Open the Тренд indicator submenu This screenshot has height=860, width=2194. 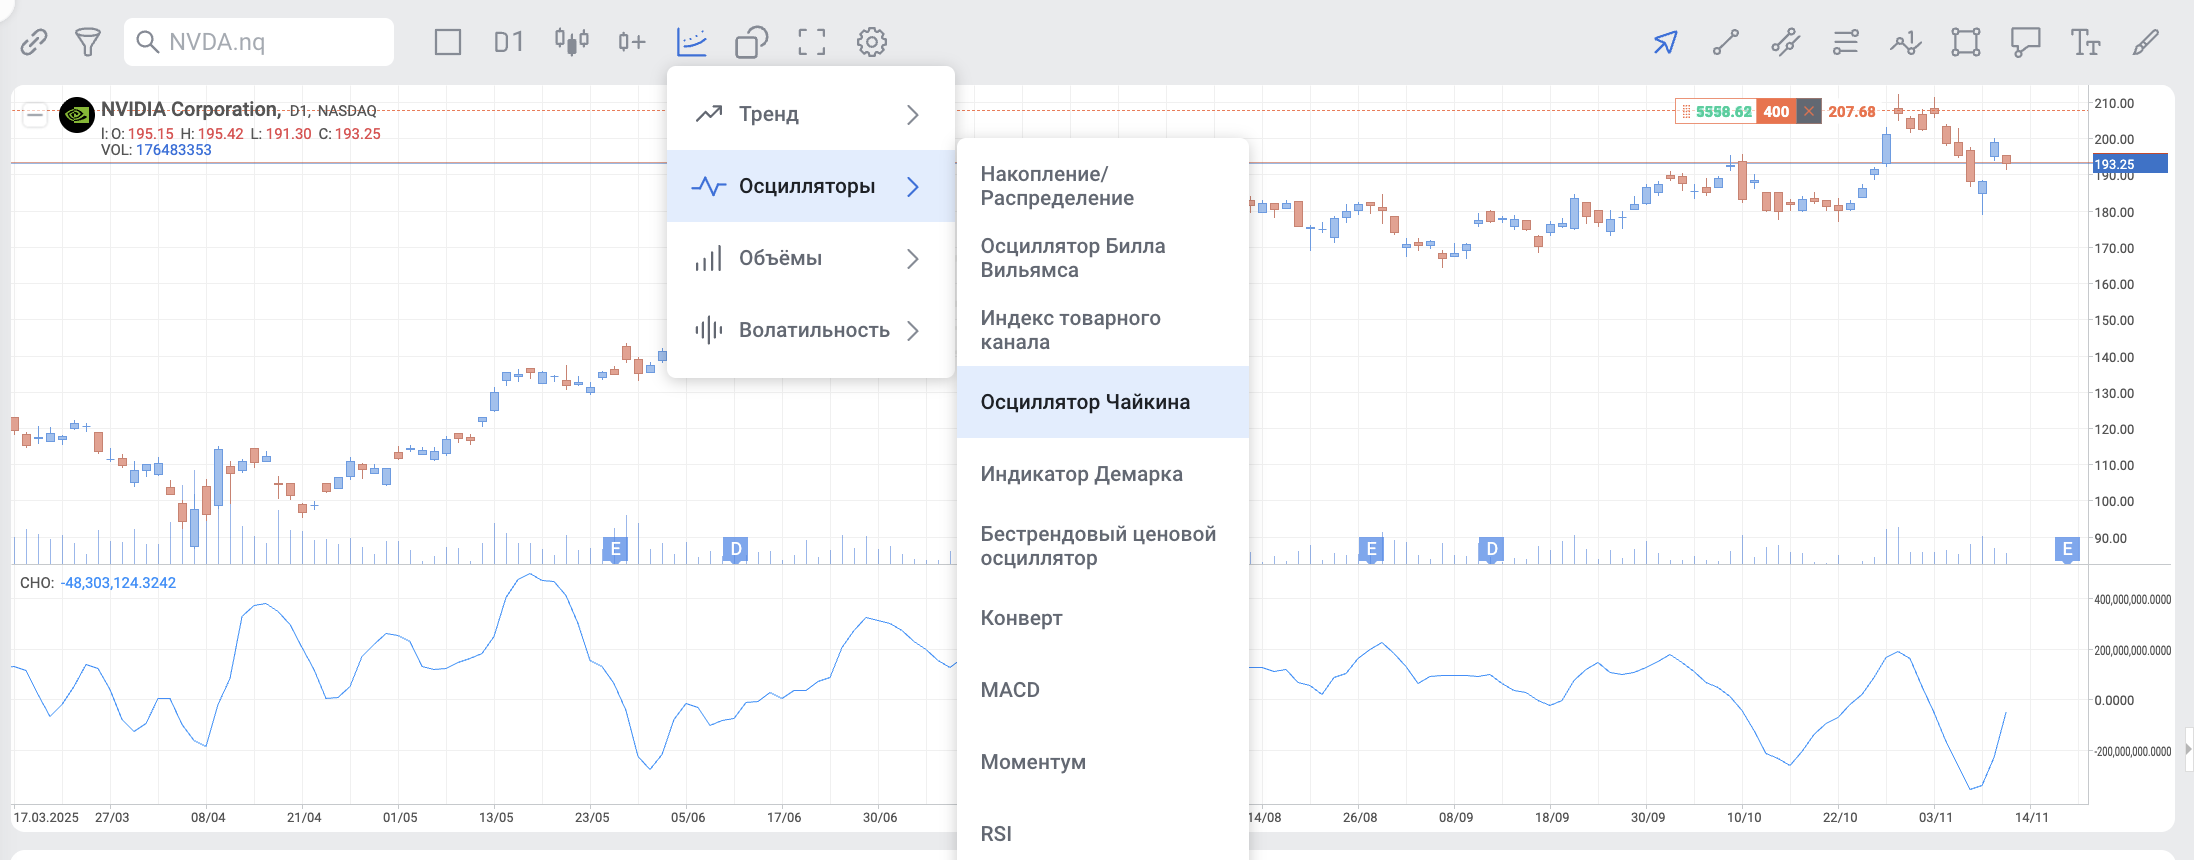(811, 114)
